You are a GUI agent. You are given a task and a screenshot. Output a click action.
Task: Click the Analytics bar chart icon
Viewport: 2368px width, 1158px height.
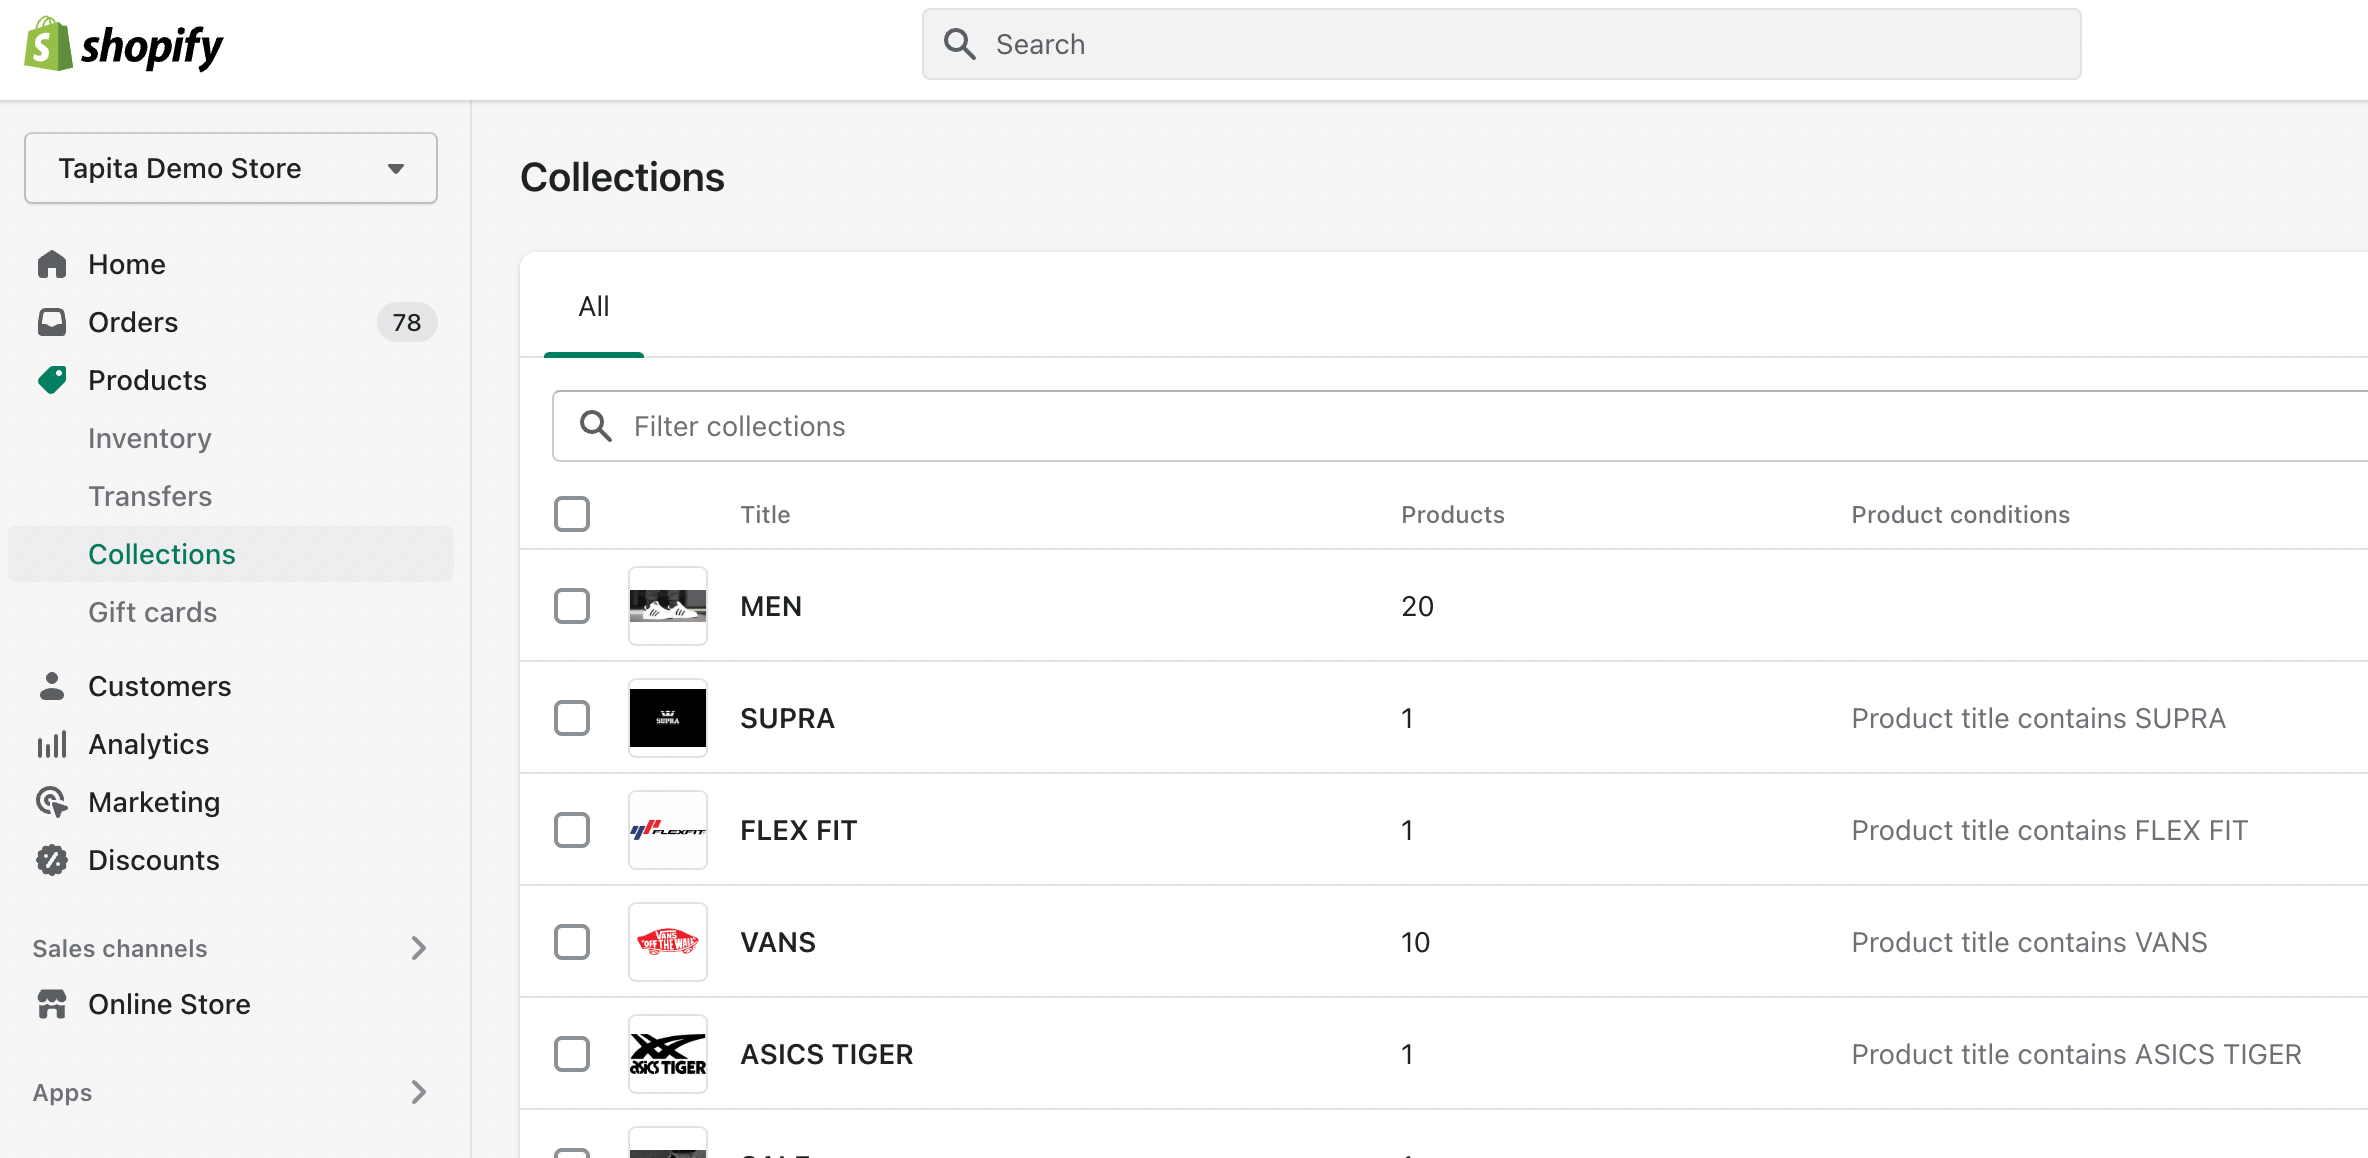(x=52, y=744)
